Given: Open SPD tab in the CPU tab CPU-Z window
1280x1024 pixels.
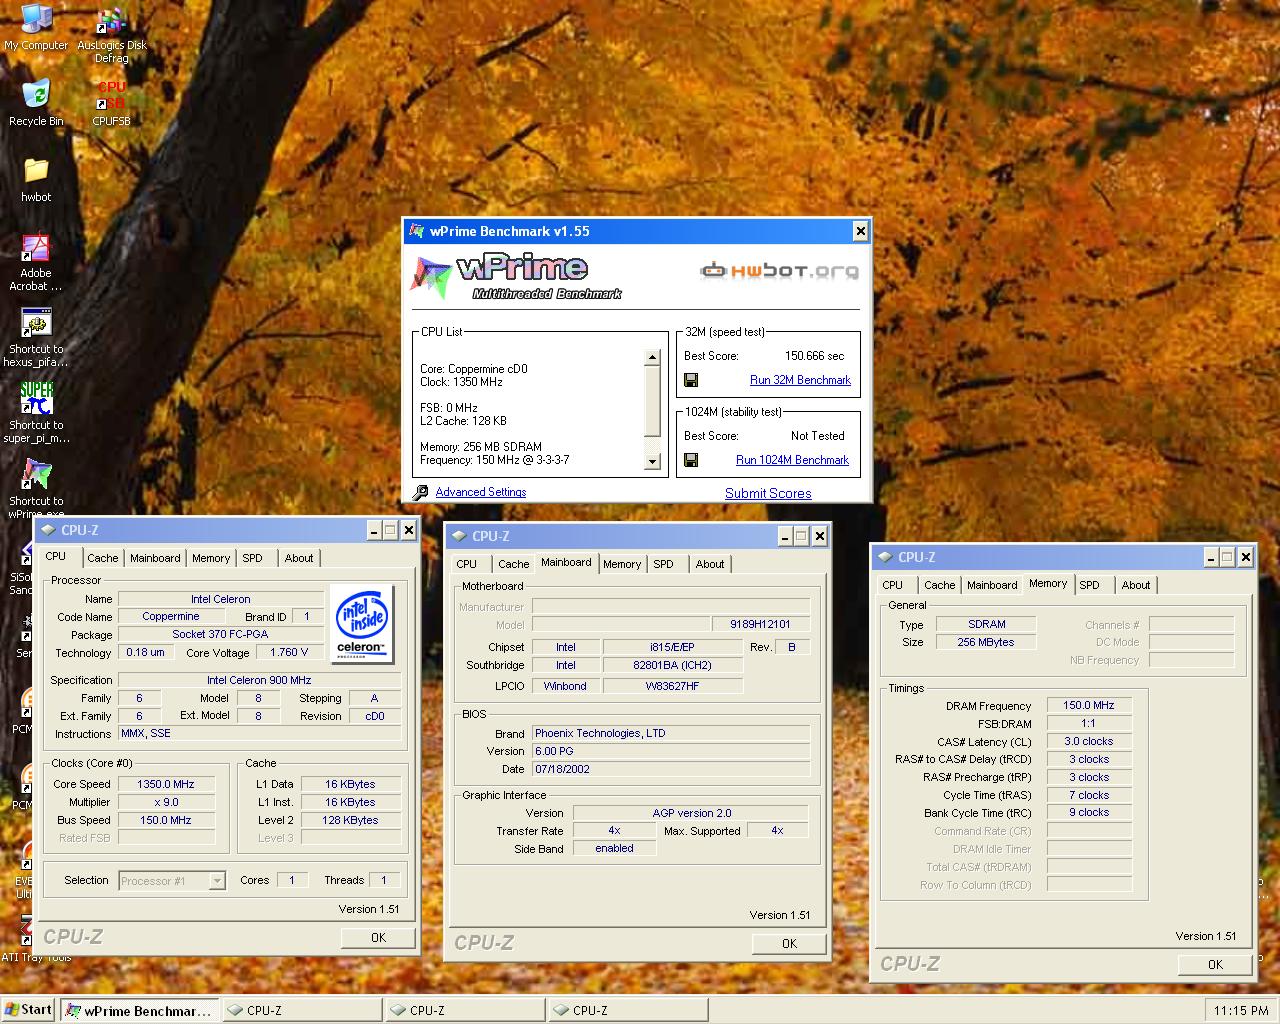Looking at the screenshot, I should click(252, 558).
